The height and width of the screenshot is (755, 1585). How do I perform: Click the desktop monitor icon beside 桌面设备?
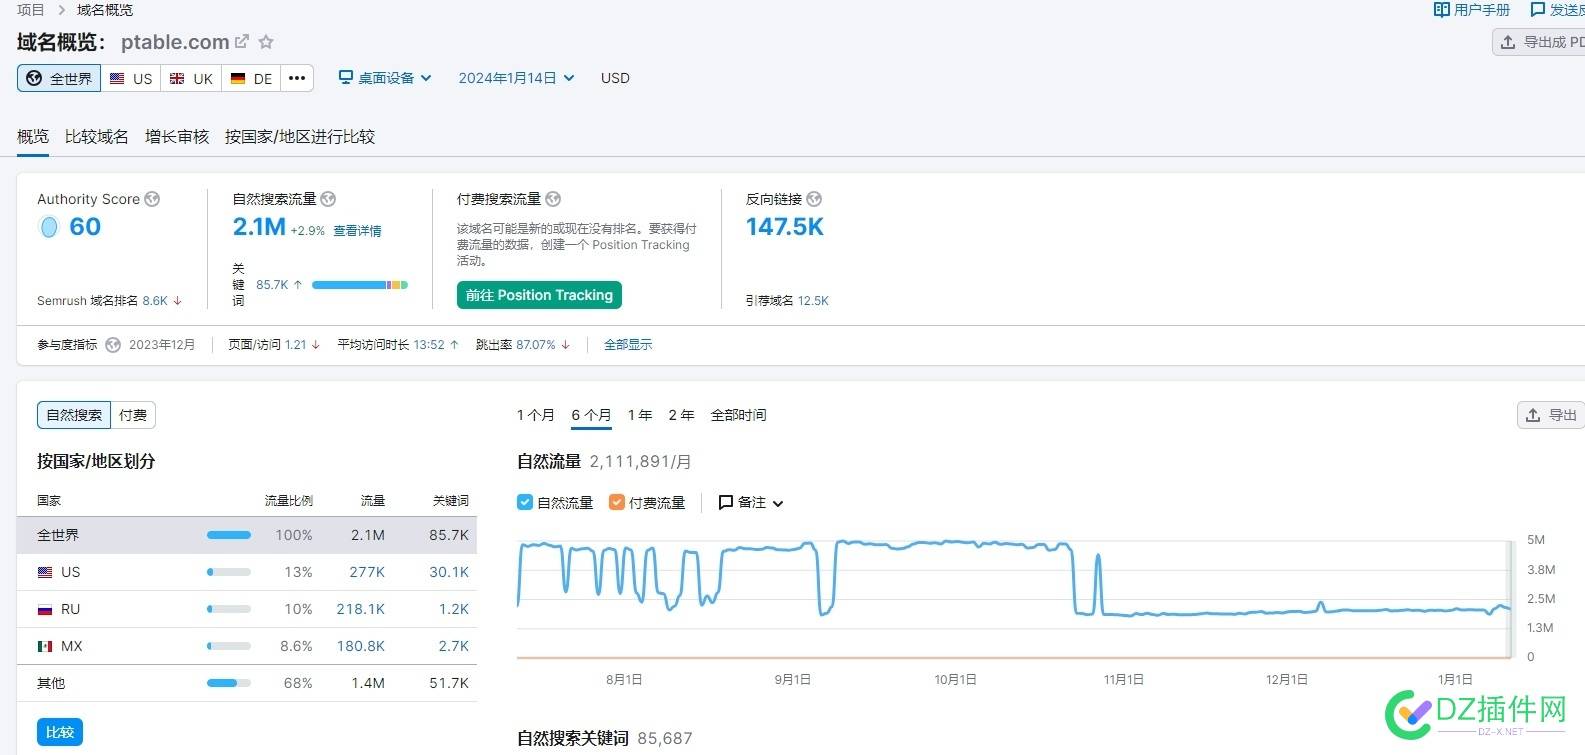click(346, 77)
